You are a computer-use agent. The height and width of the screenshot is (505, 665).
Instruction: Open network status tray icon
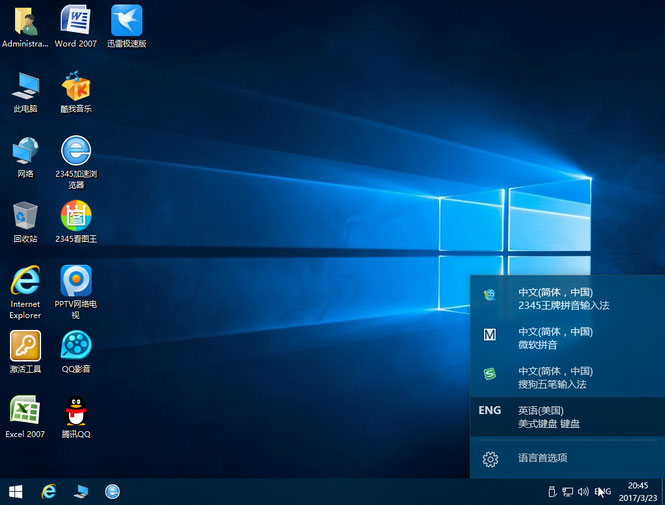pyautogui.click(x=567, y=492)
